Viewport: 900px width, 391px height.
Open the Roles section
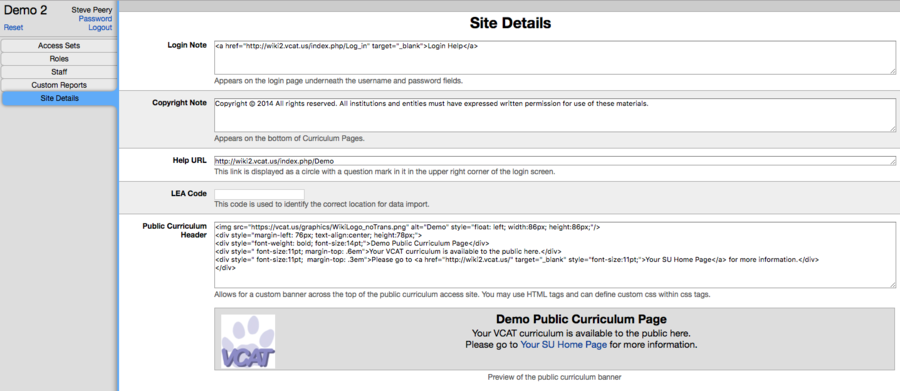click(x=59, y=59)
